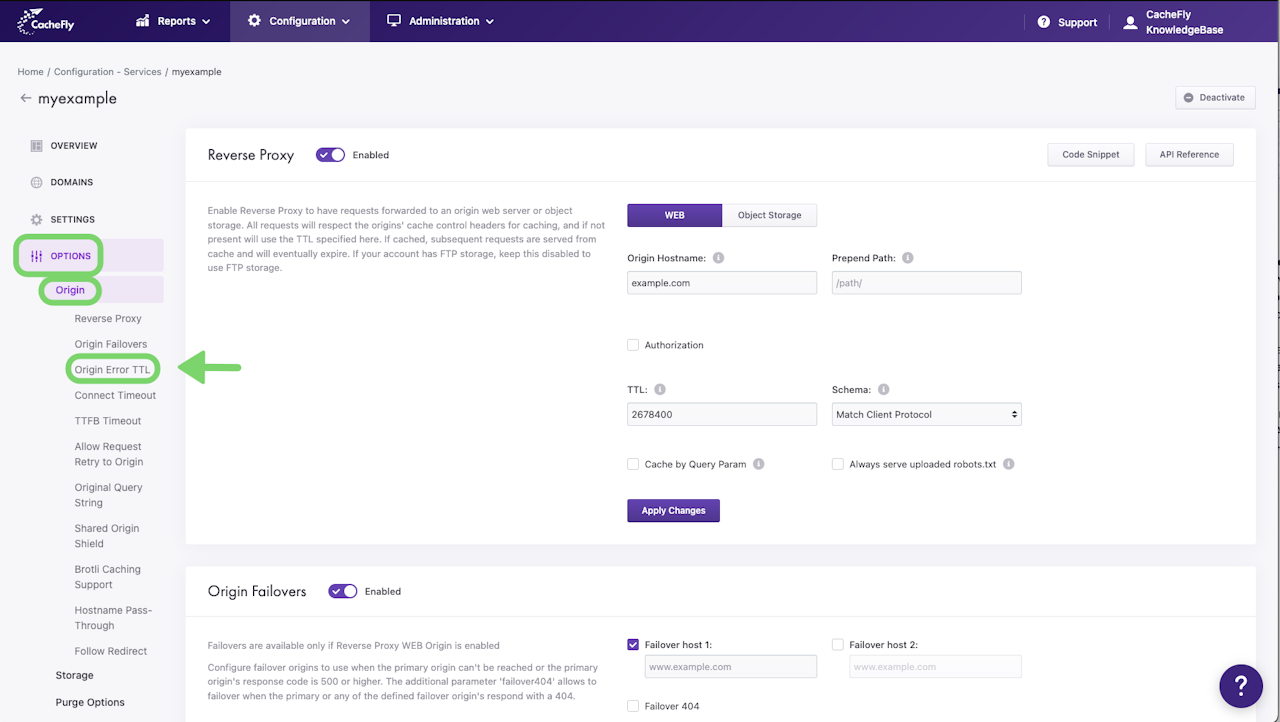Select TTFB Timeout in sidebar
The height and width of the screenshot is (722, 1280).
pyautogui.click(x=108, y=421)
